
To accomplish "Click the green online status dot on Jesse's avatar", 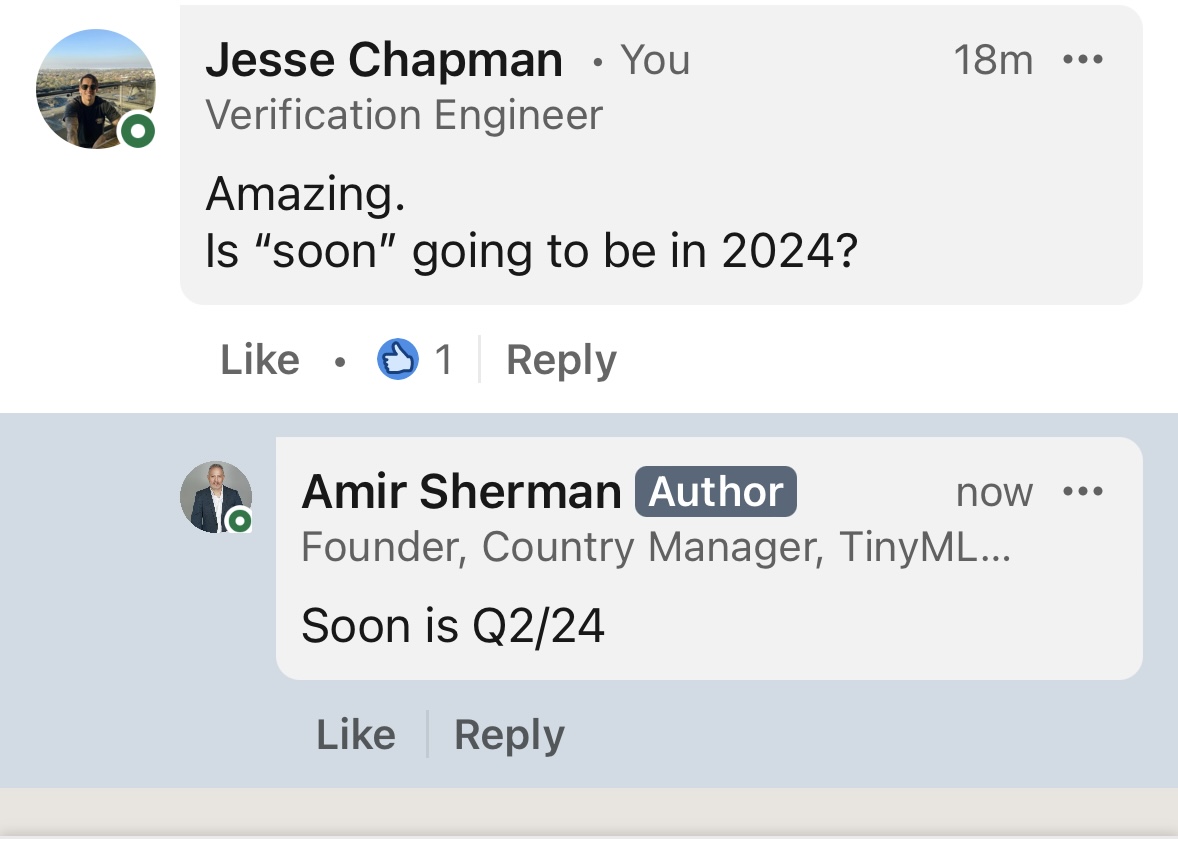I will pyautogui.click(x=137, y=130).
